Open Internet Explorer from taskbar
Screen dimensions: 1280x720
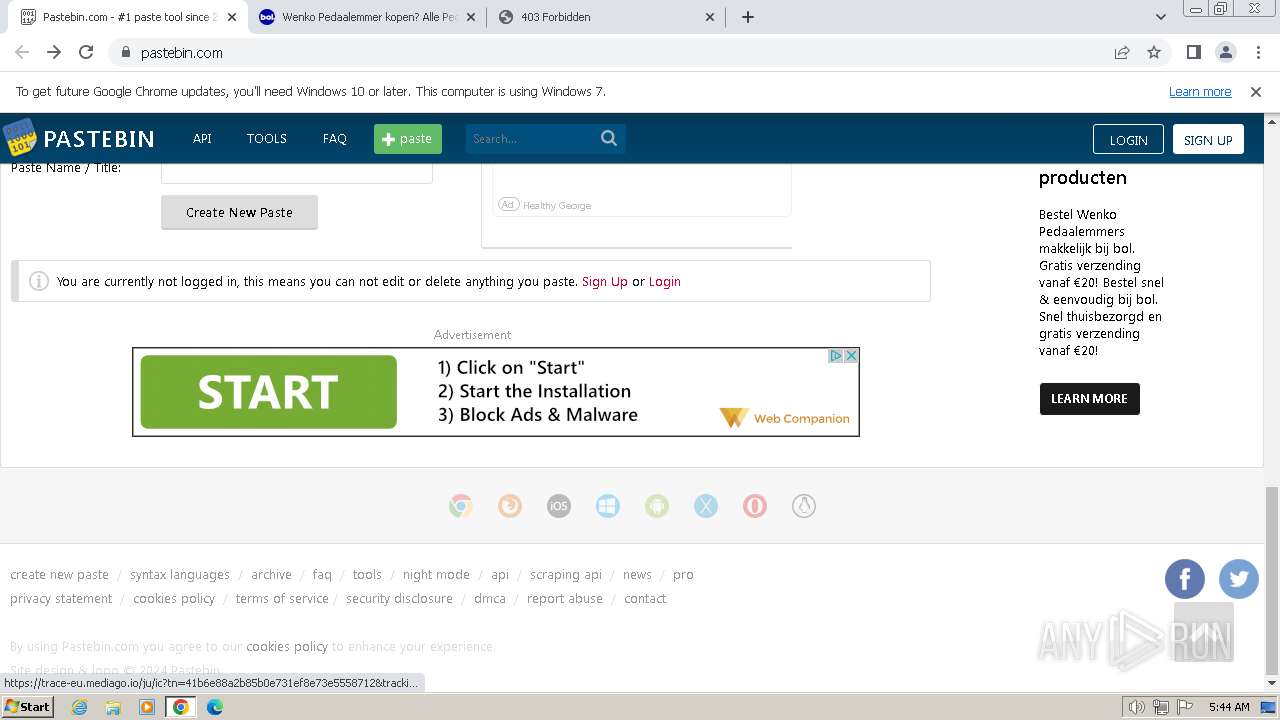(x=80, y=707)
